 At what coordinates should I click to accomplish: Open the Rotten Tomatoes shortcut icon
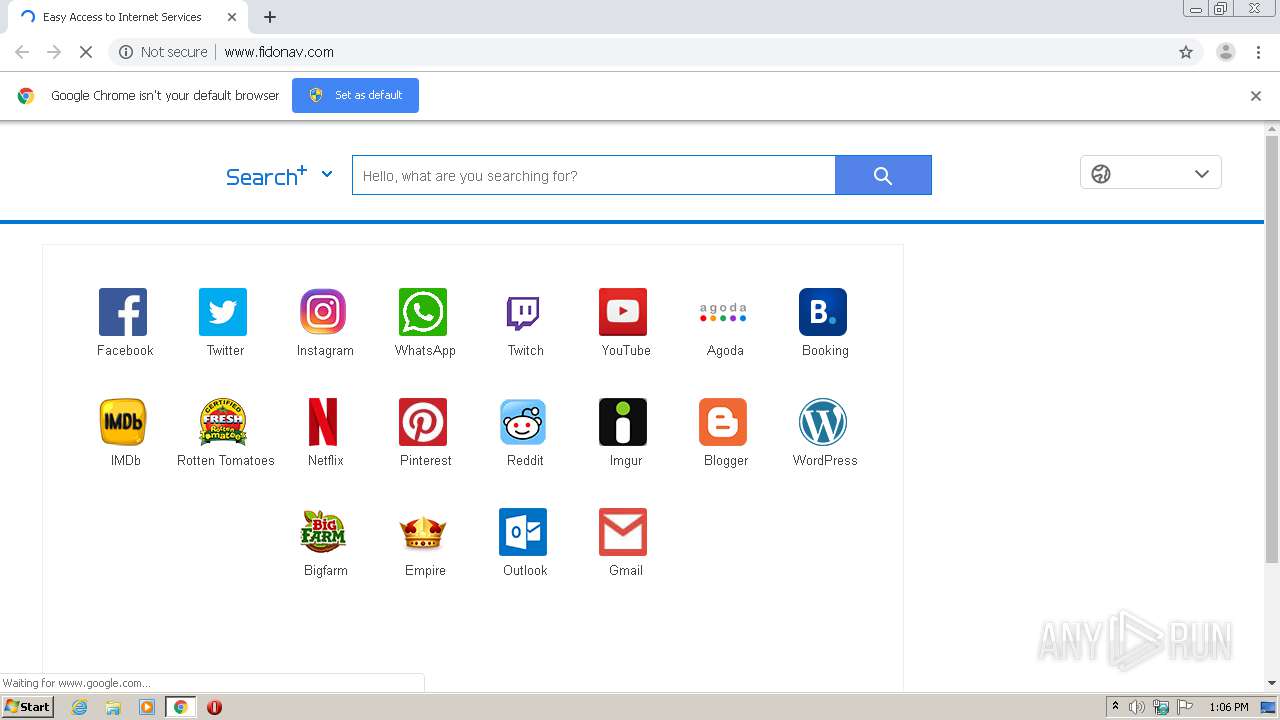[x=223, y=422]
